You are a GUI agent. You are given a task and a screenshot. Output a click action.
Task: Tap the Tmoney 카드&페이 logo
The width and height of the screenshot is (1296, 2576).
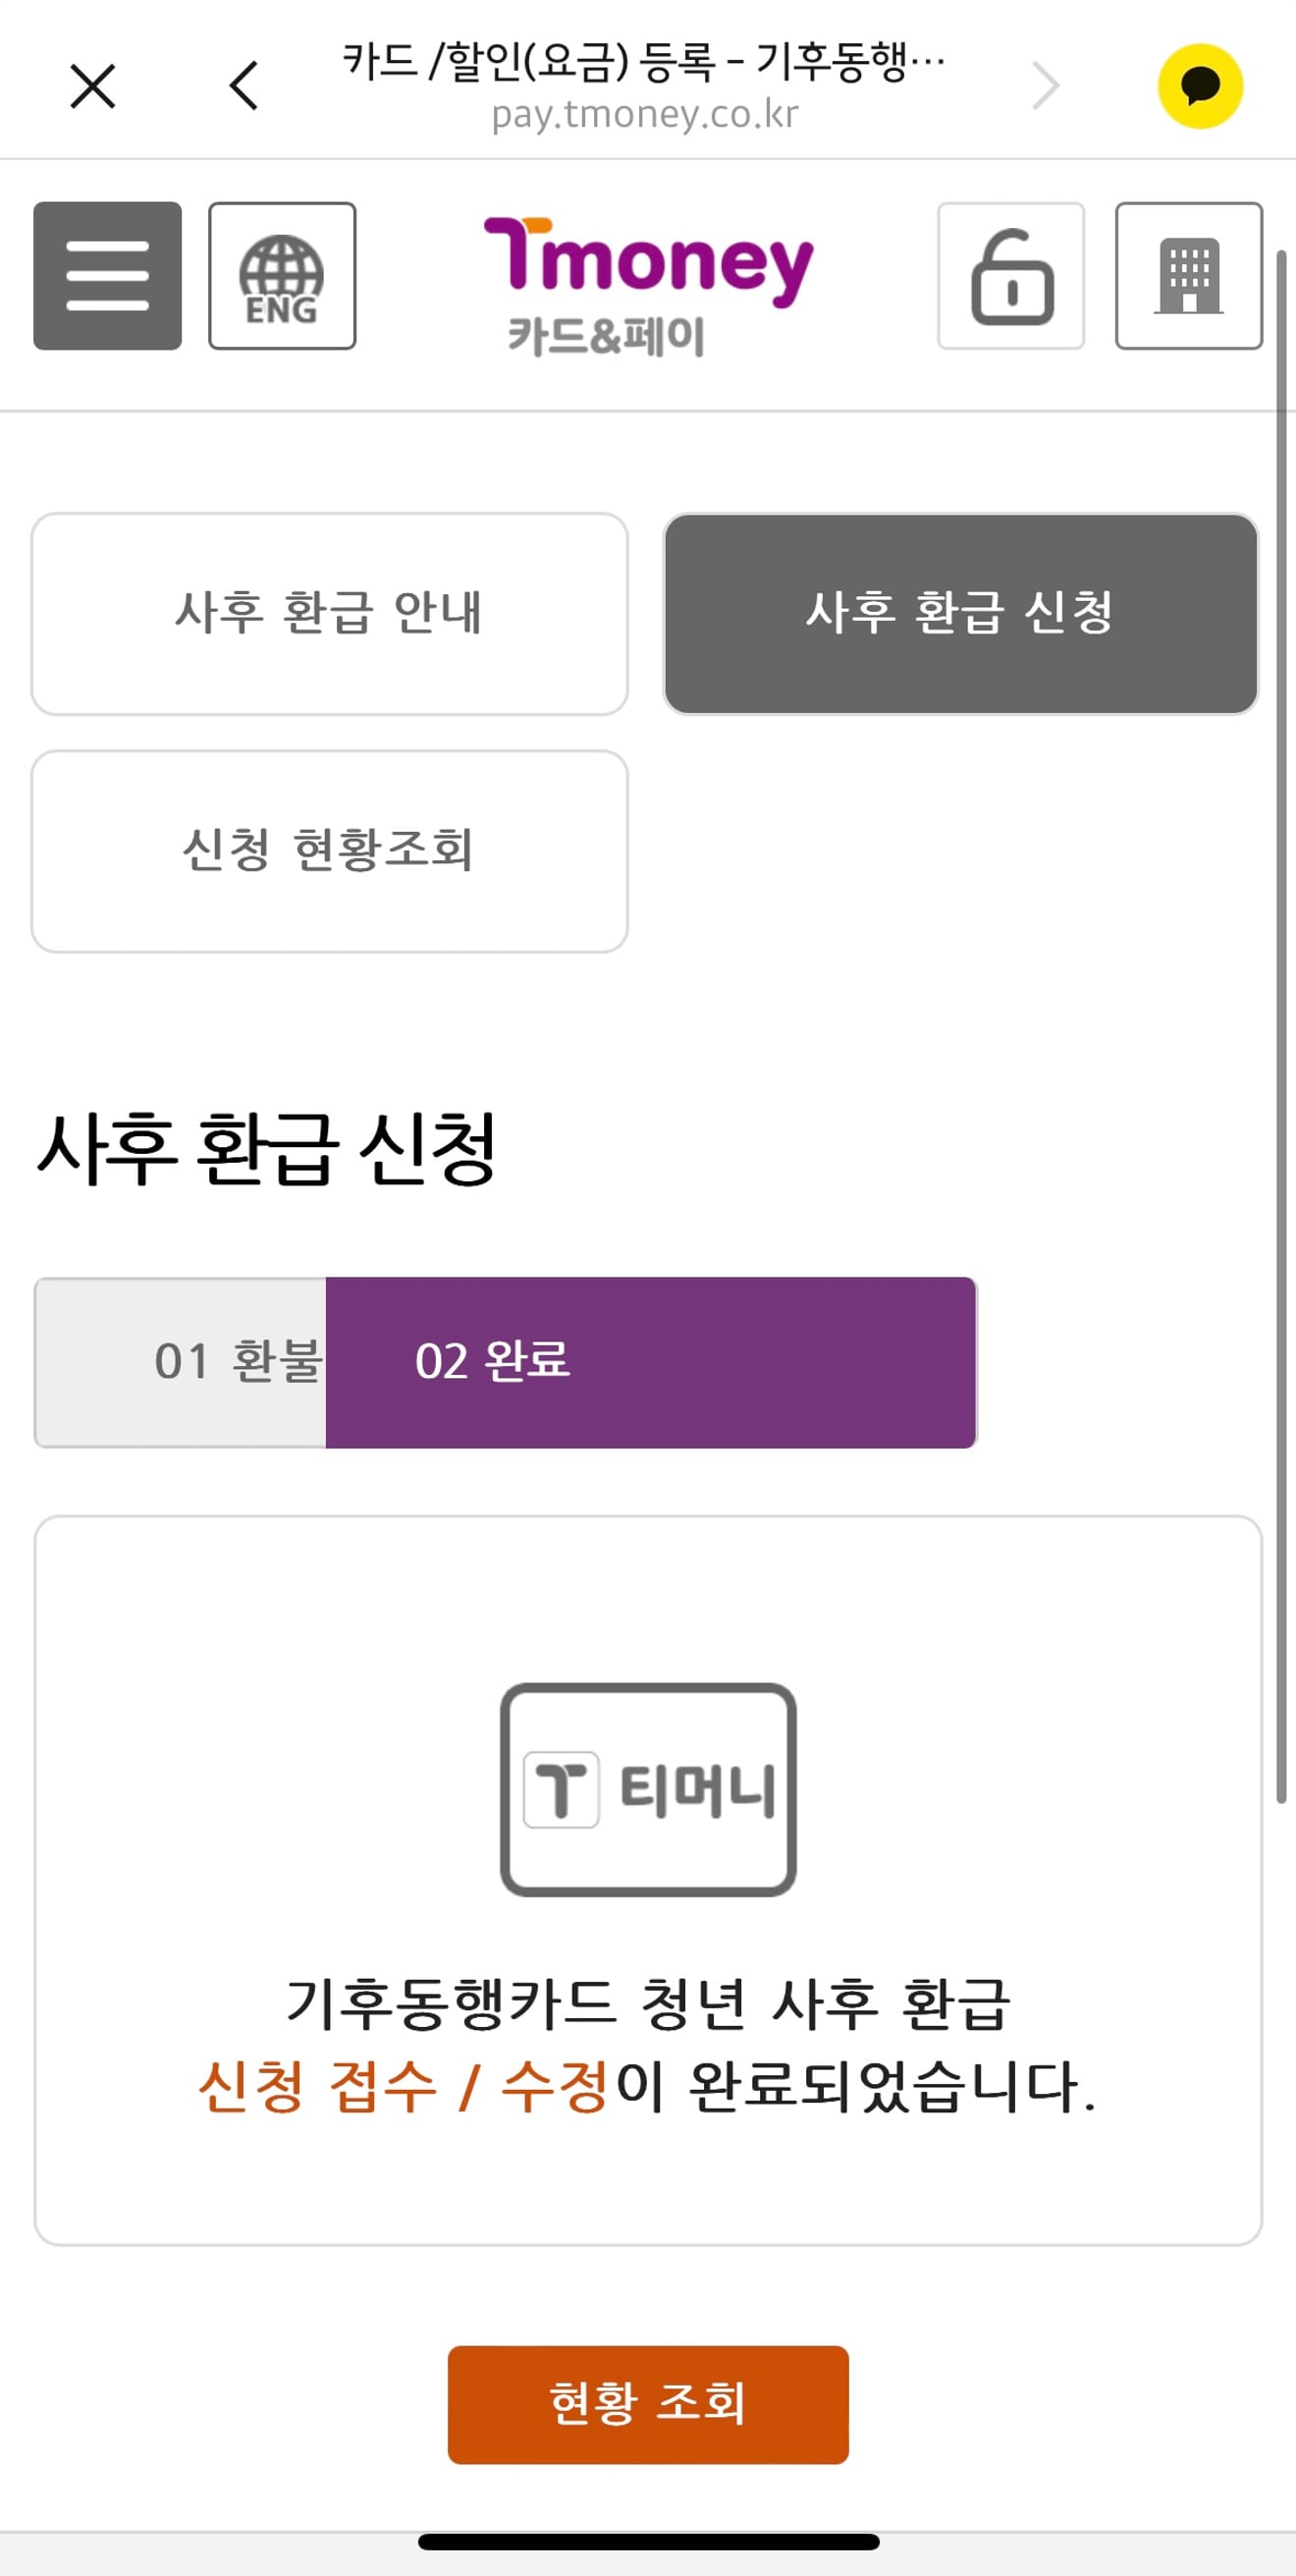pyautogui.click(x=648, y=286)
